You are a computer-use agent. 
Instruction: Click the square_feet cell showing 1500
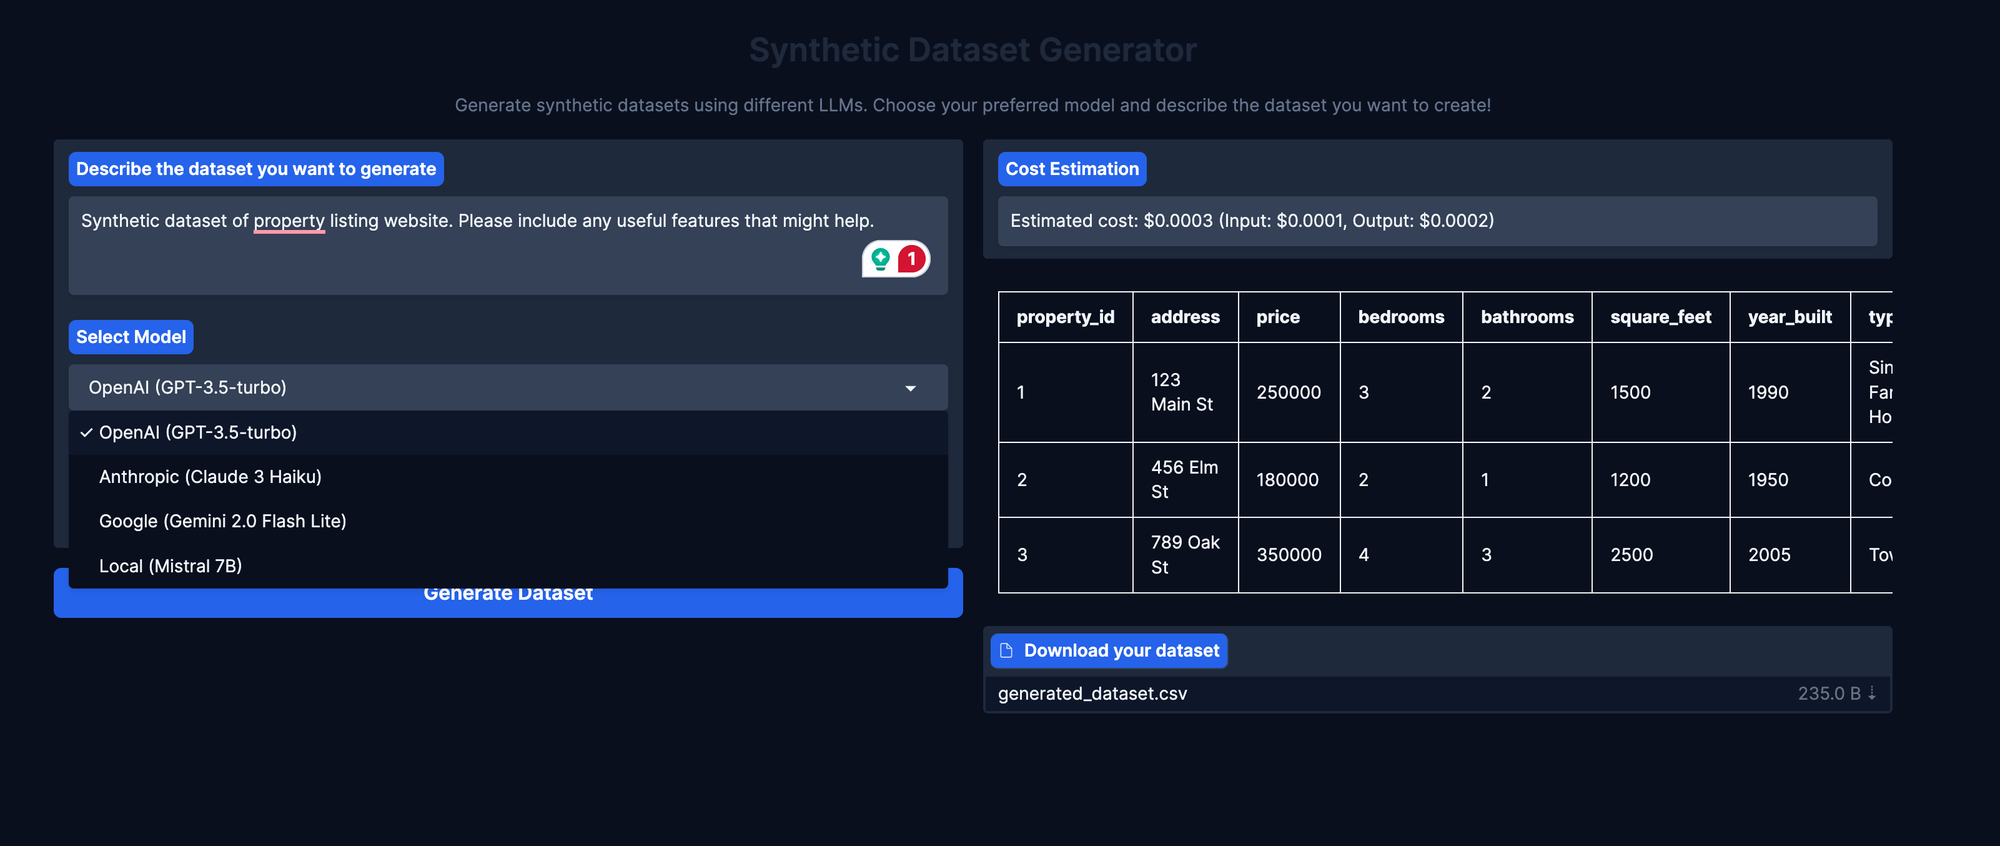(x=1661, y=392)
